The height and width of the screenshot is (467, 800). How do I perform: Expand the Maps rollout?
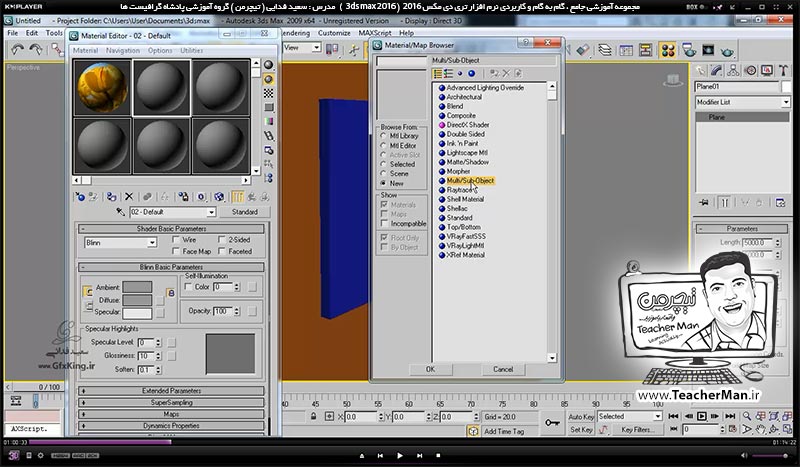pyautogui.click(x=171, y=414)
